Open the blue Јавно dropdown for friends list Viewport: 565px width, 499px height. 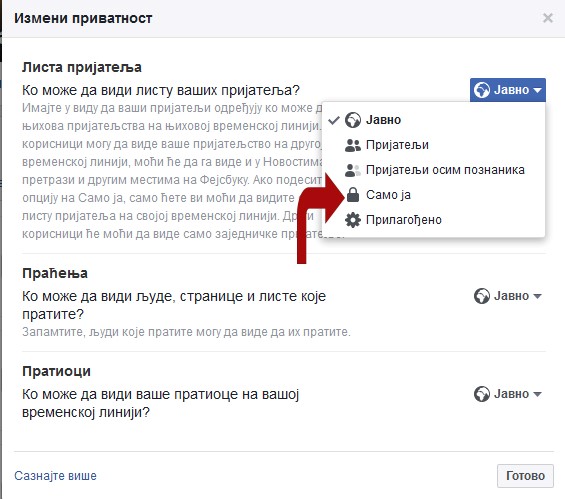point(508,90)
